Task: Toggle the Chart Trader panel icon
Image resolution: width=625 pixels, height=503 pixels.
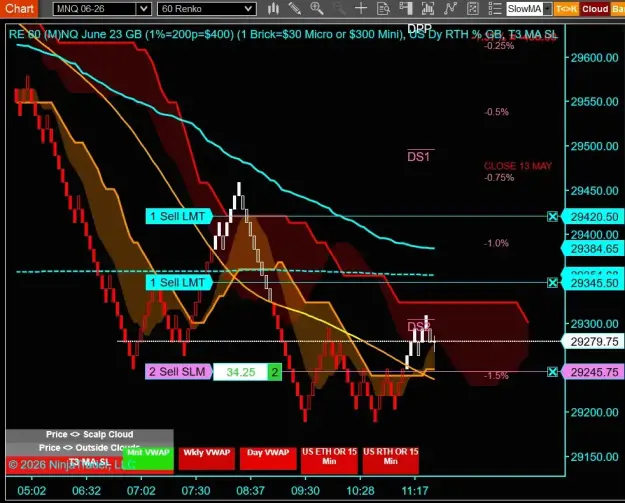Action: coord(406,8)
